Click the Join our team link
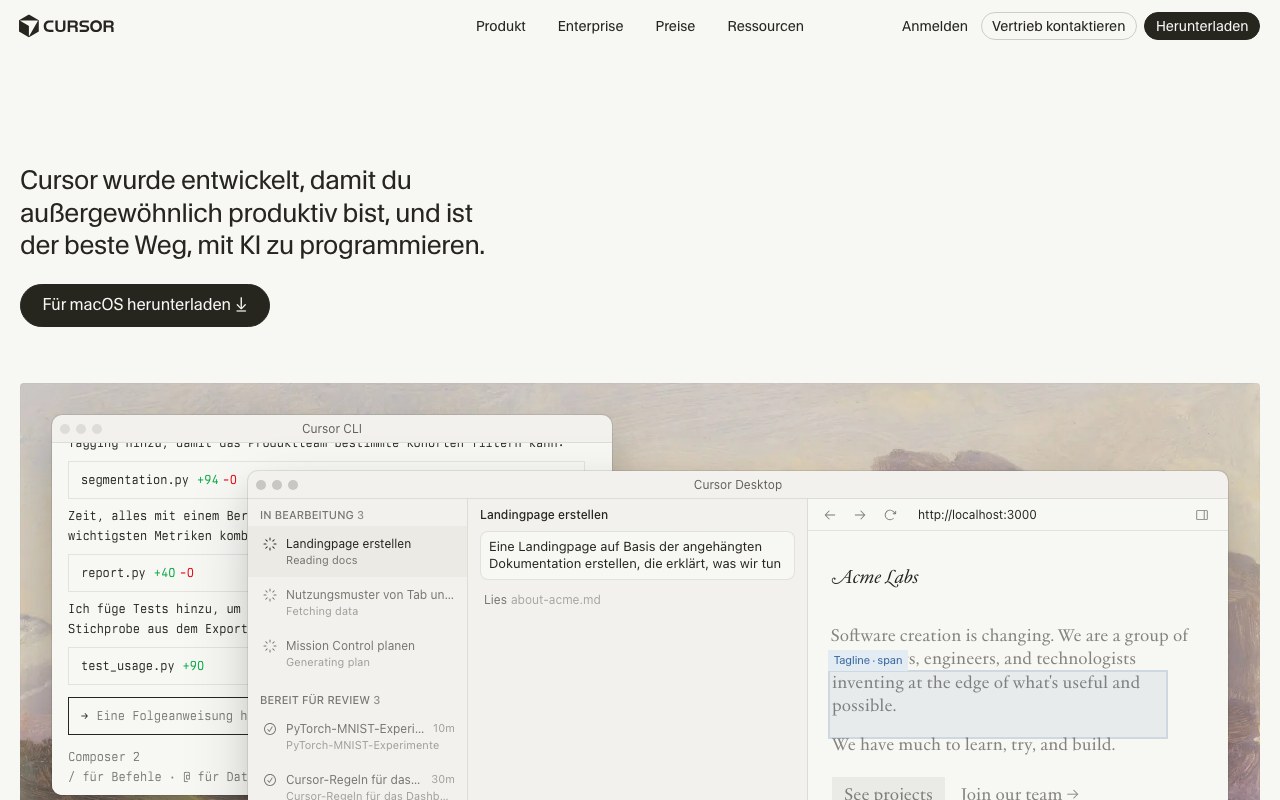This screenshot has width=1280, height=800. point(1020,793)
